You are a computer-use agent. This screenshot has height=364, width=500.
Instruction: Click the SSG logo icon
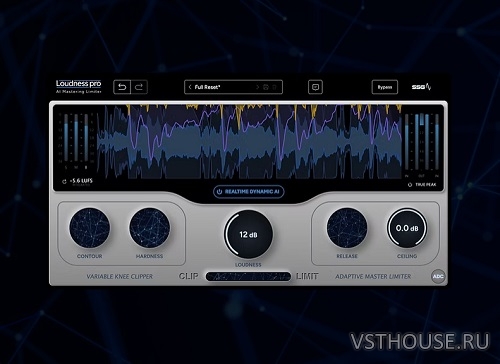[x=421, y=87]
